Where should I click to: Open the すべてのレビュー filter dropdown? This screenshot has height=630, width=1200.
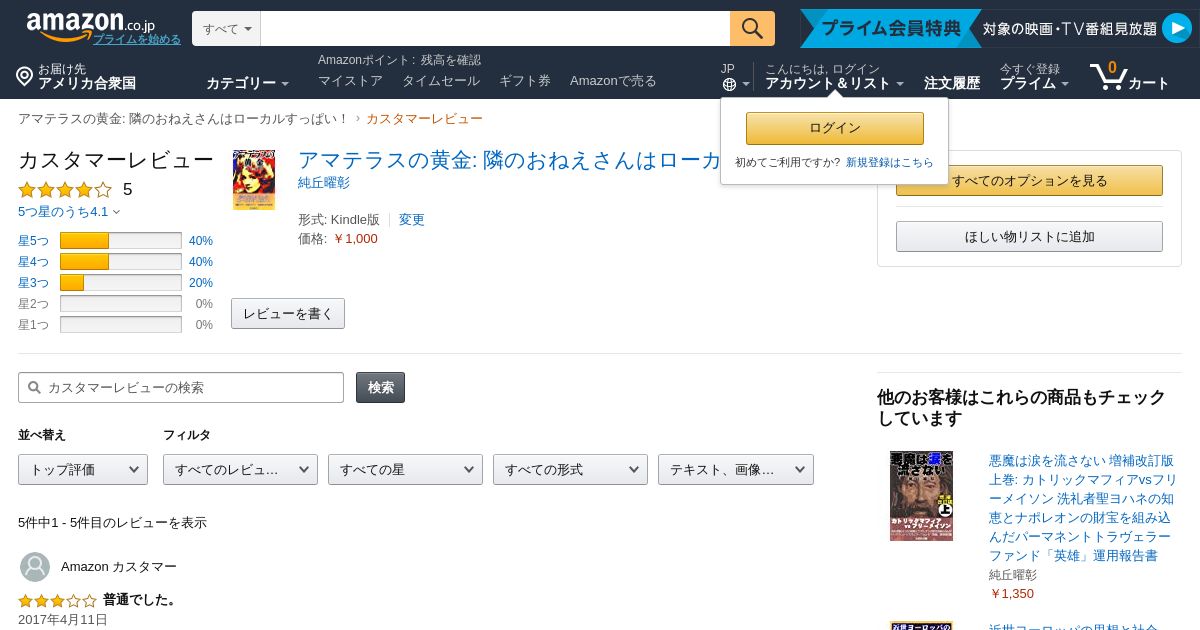coord(240,469)
